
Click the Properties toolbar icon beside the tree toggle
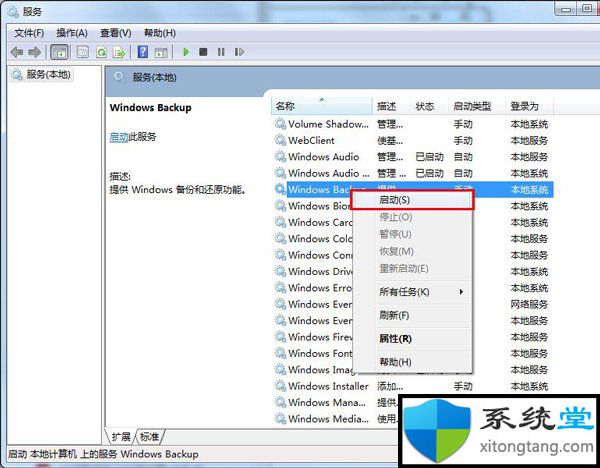point(83,52)
